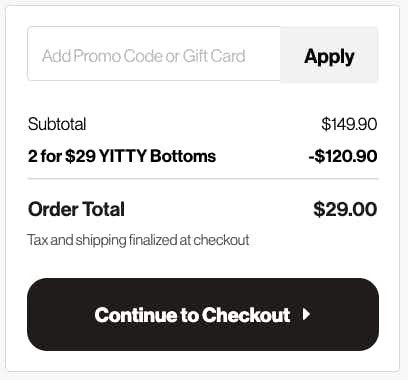Screen dimensions: 408x380
Task: Click the word Checkout on the black button
Action: click(246, 315)
